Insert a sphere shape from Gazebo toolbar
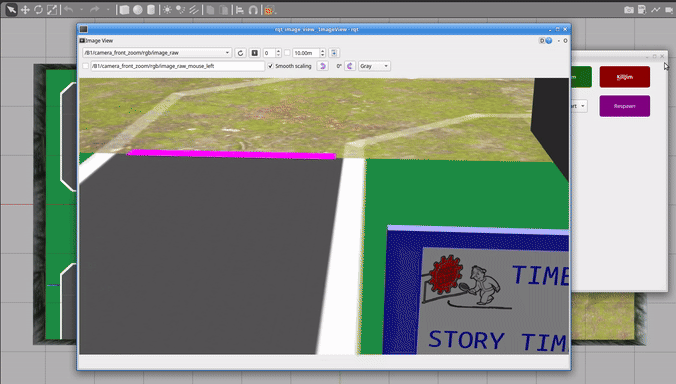Viewport: 676px width, 384px height. (x=138, y=9)
